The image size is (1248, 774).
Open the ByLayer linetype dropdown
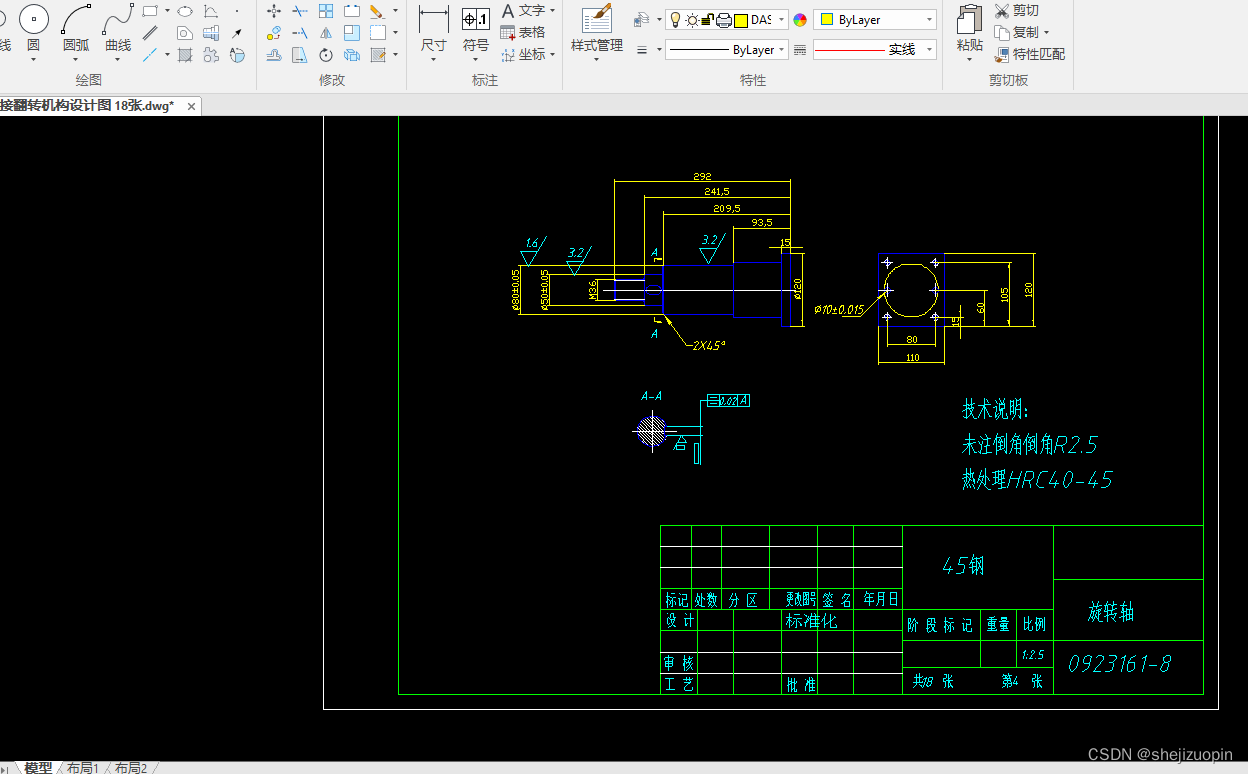click(x=780, y=49)
